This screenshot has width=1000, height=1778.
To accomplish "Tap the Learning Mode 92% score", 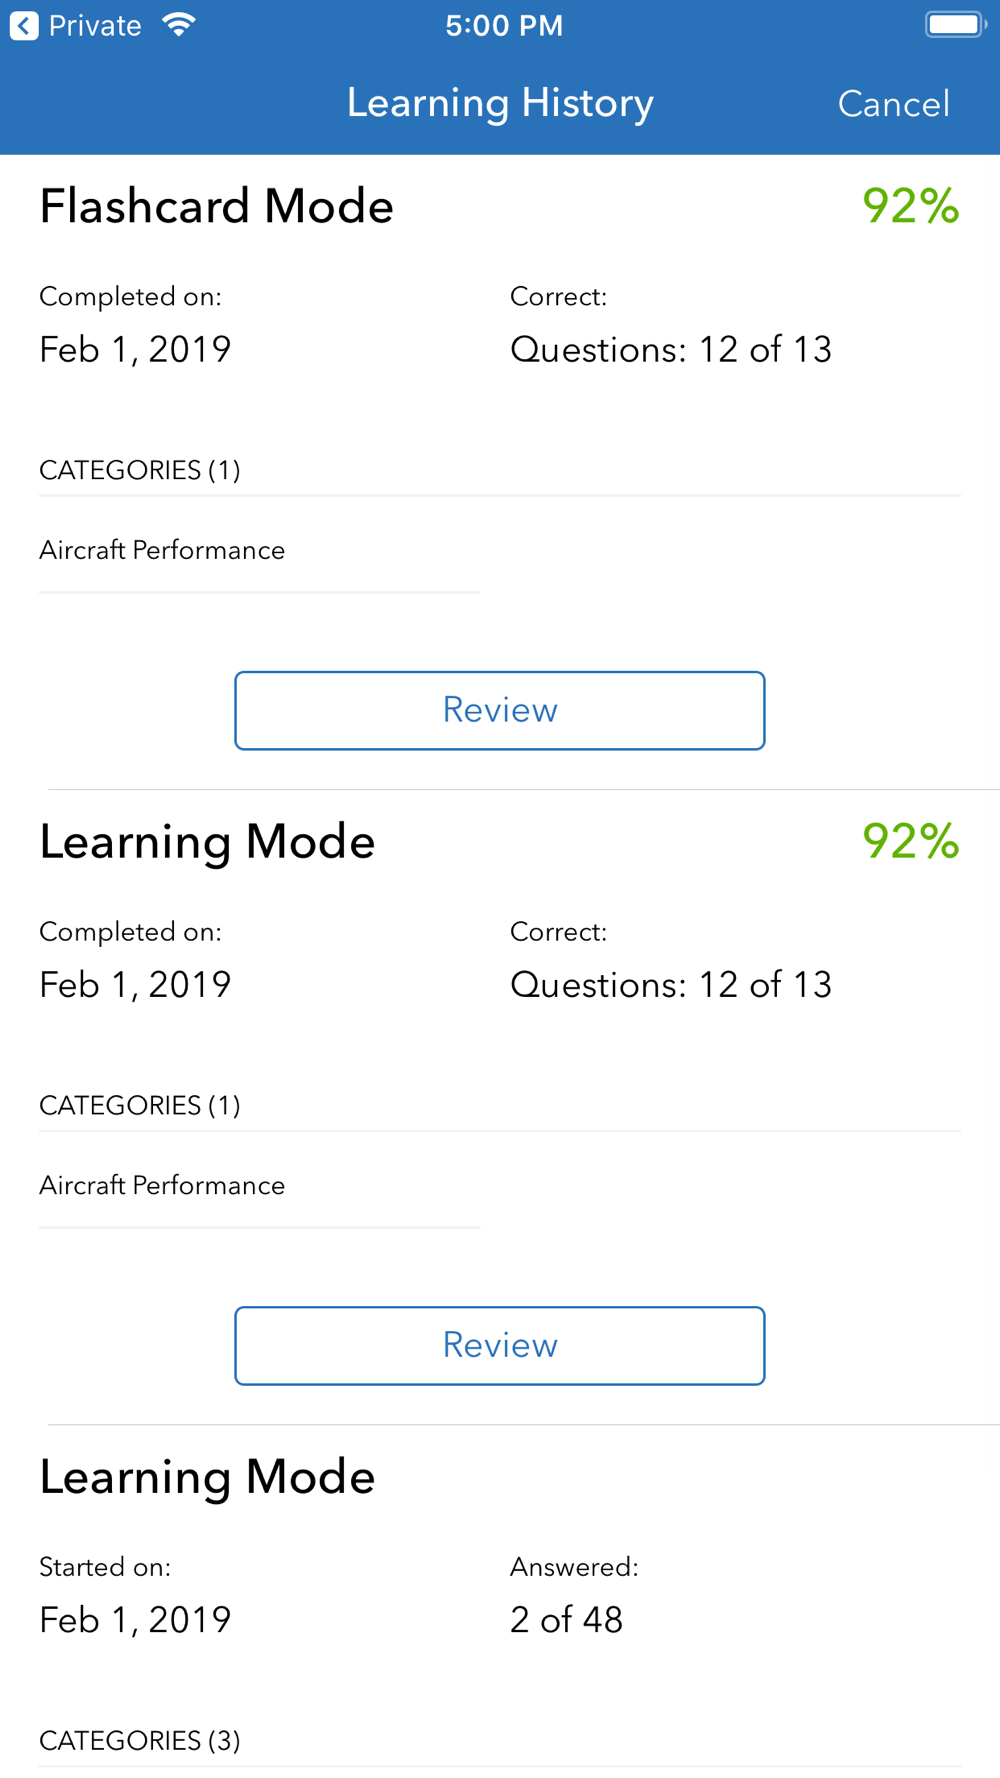I will (x=910, y=841).
